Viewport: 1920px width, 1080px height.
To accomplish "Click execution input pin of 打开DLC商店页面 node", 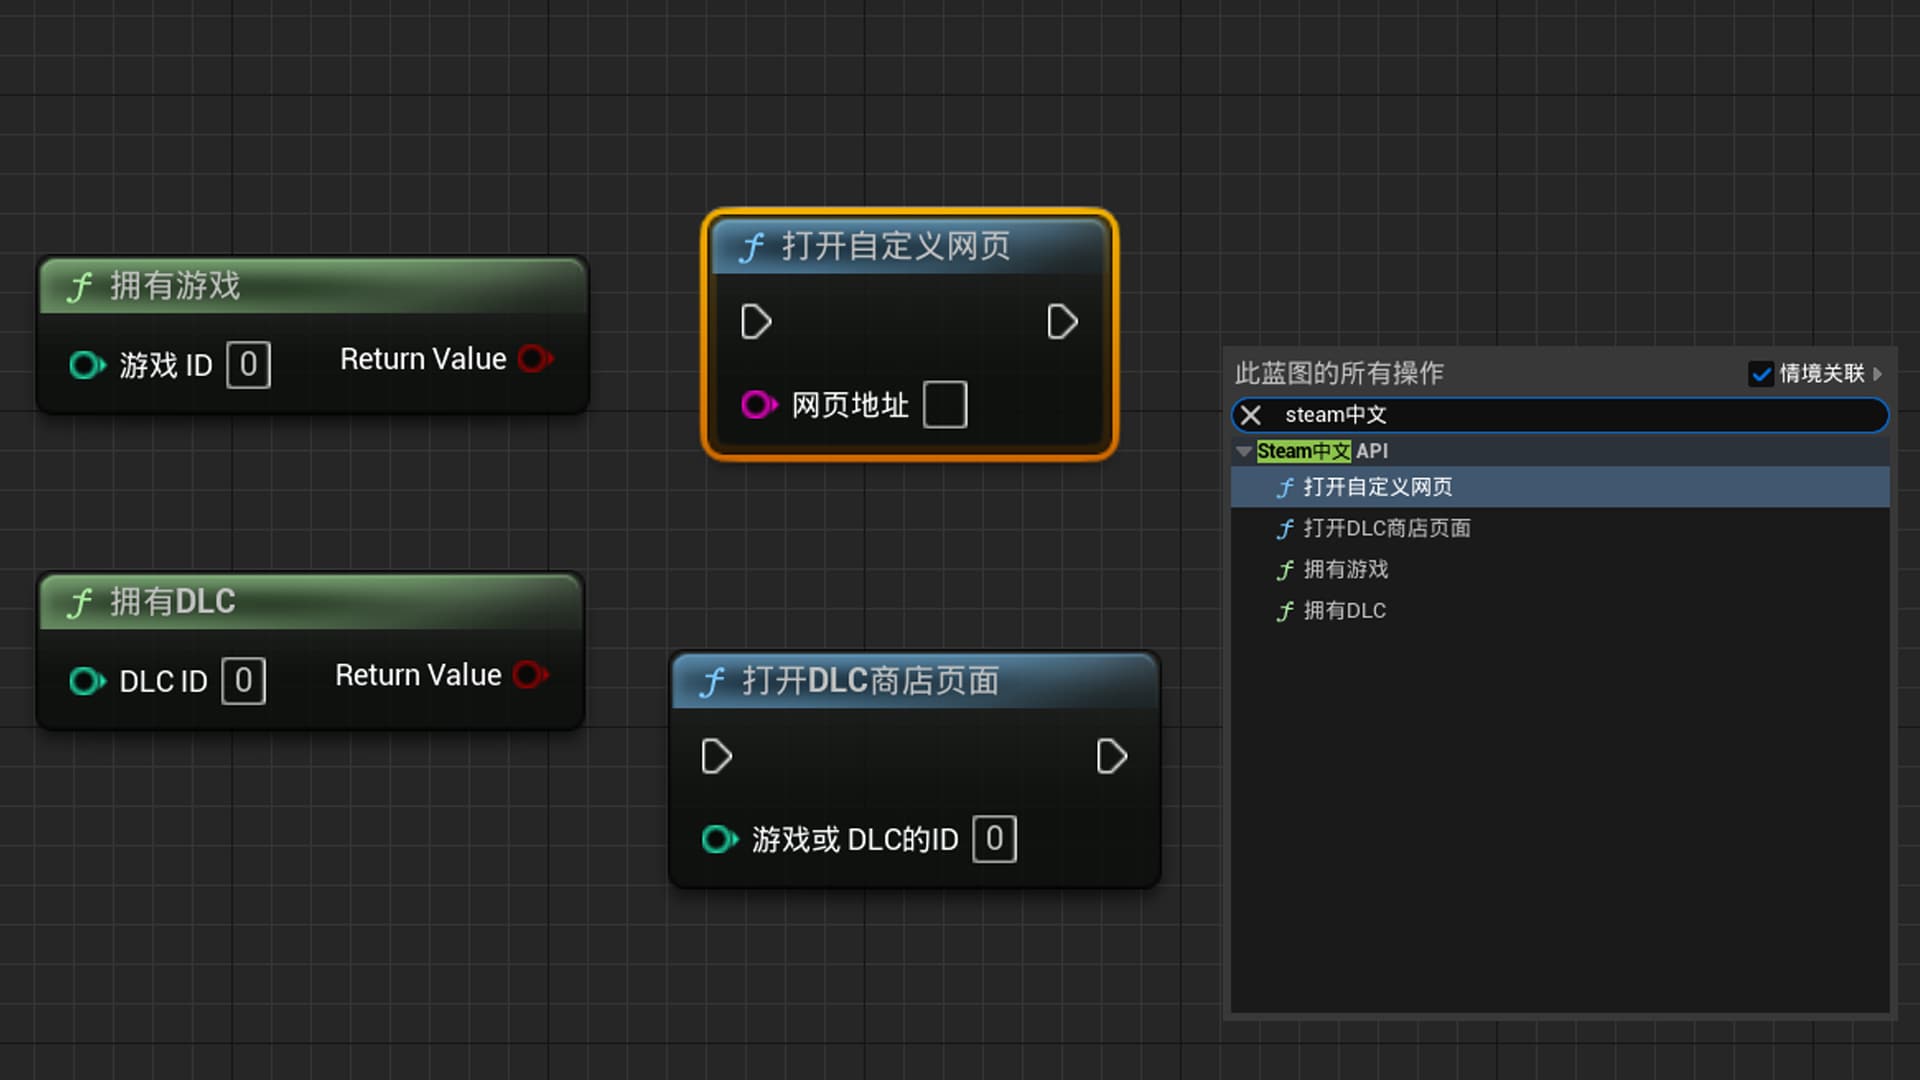I will click(x=715, y=757).
